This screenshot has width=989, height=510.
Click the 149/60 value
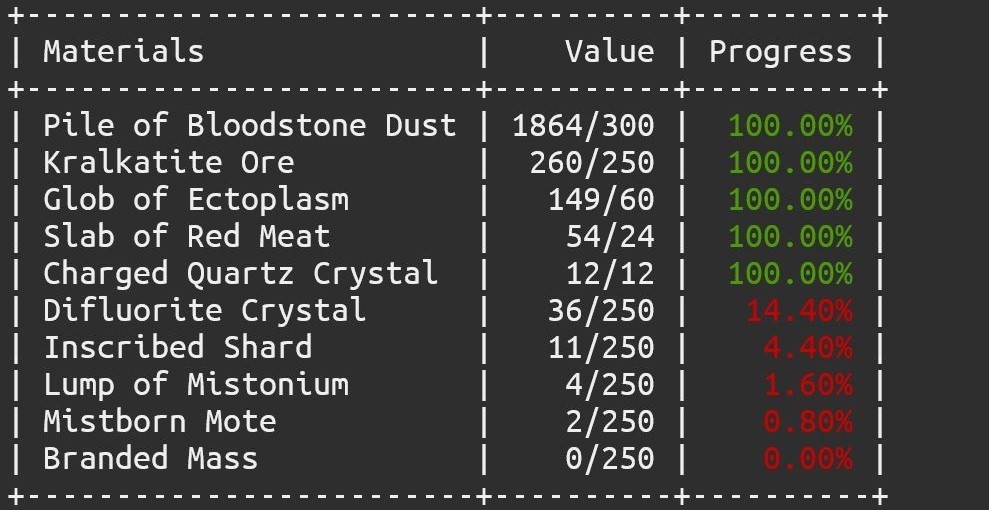pos(601,200)
